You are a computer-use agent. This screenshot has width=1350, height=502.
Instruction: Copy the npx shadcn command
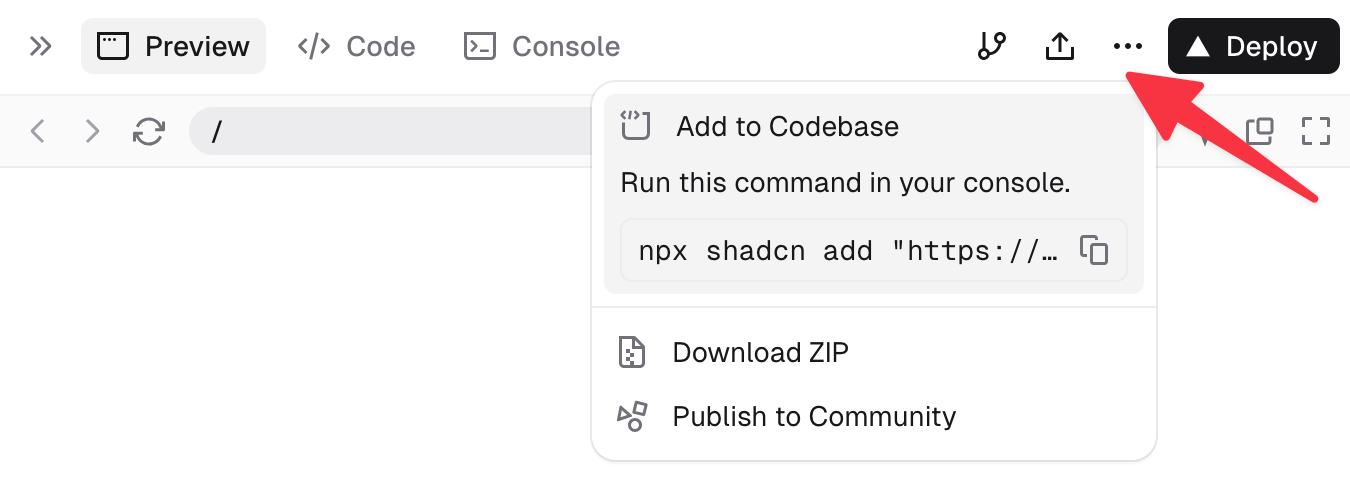point(1094,250)
